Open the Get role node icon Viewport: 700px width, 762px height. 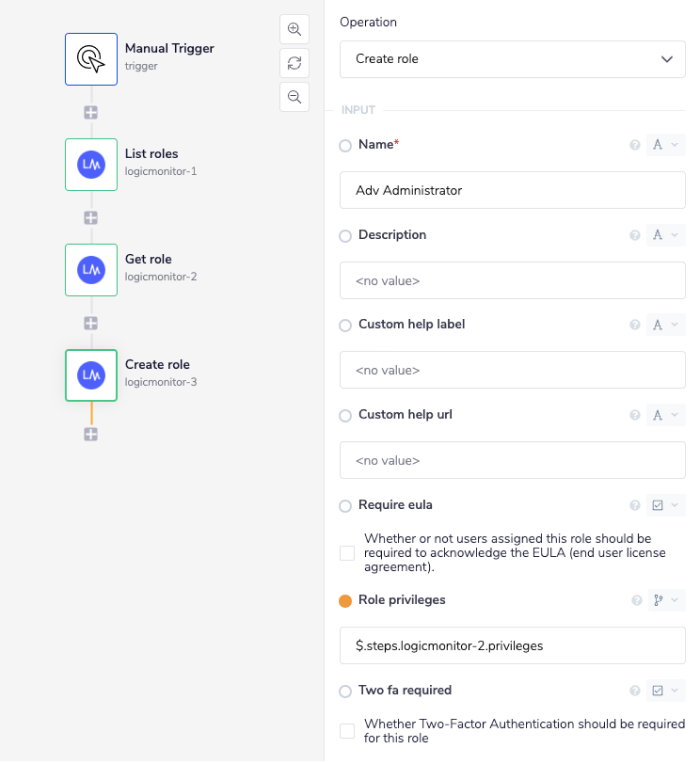tap(91, 269)
